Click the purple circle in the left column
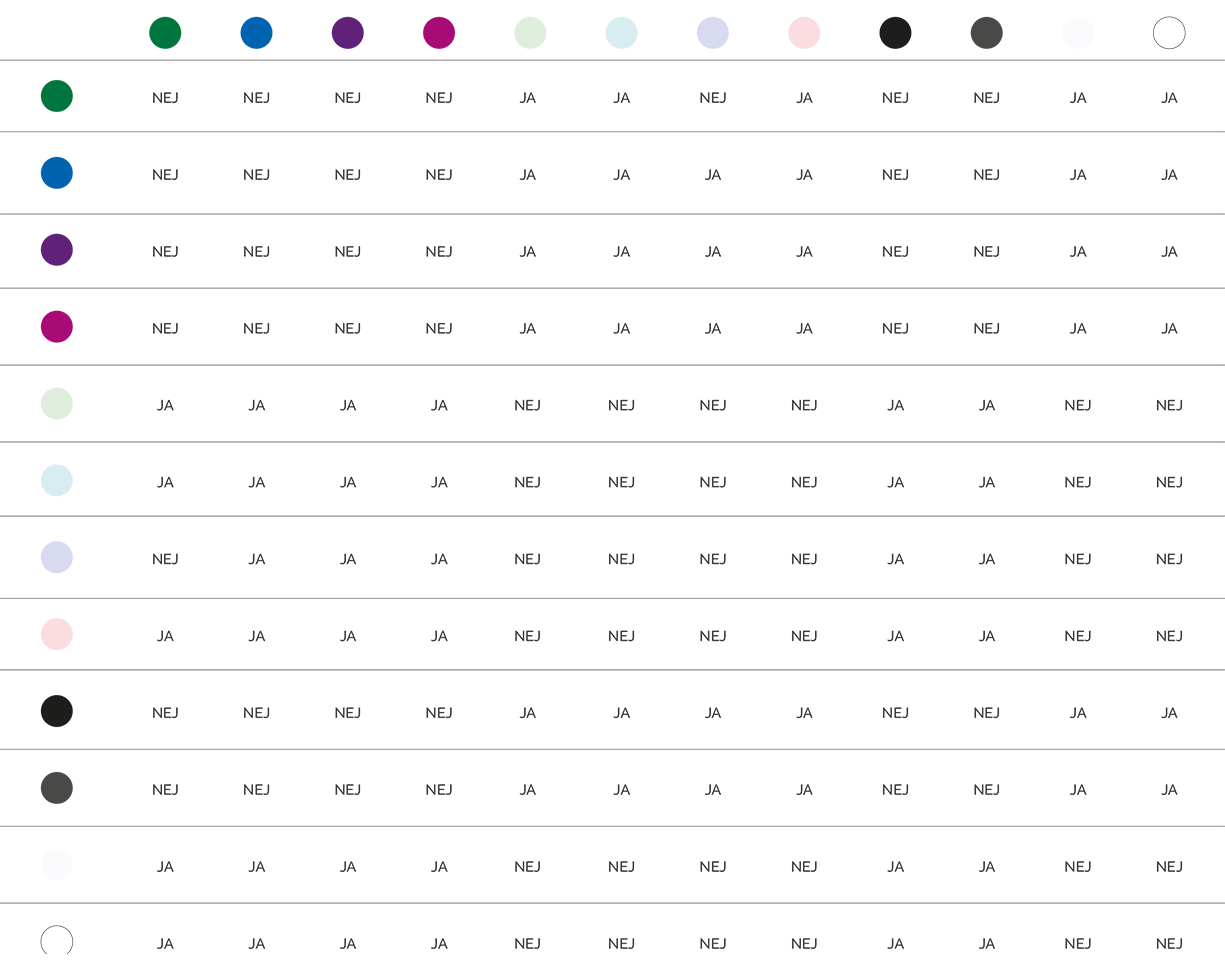 click(57, 250)
